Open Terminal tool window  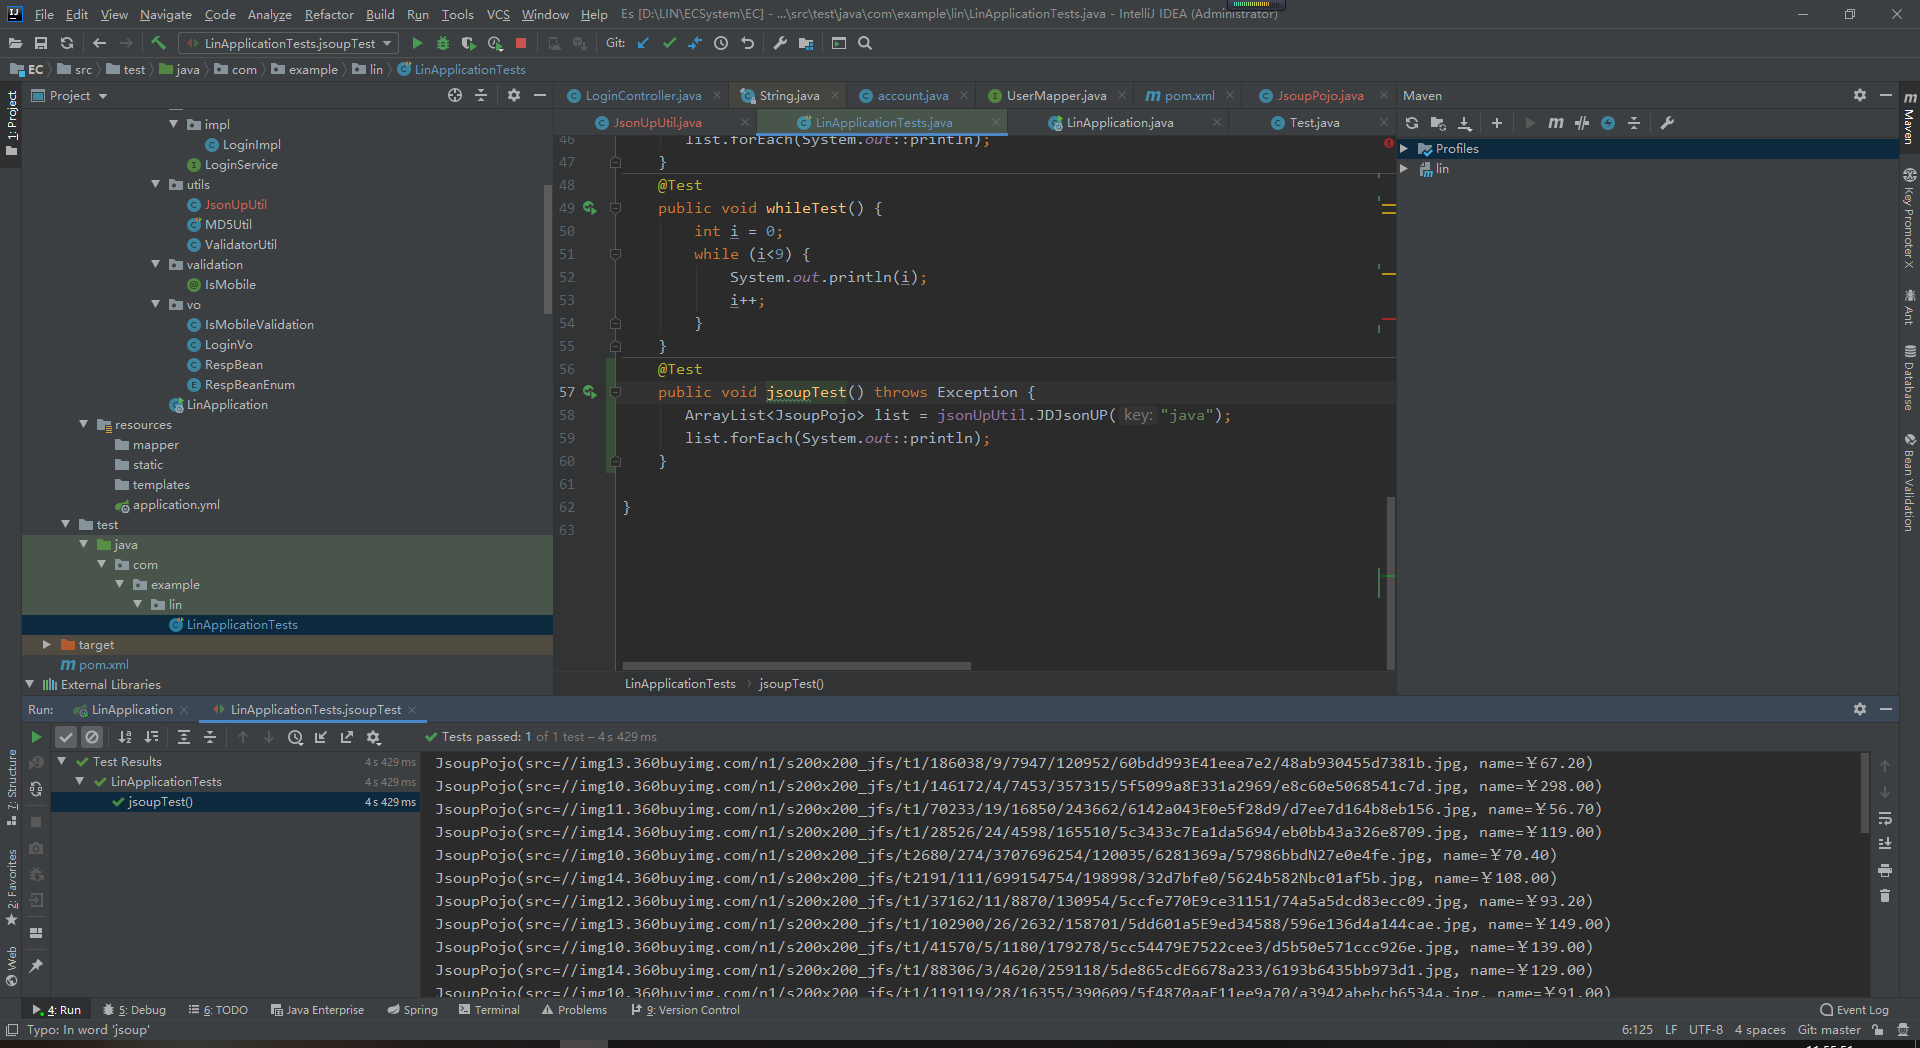coord(489,1010)
